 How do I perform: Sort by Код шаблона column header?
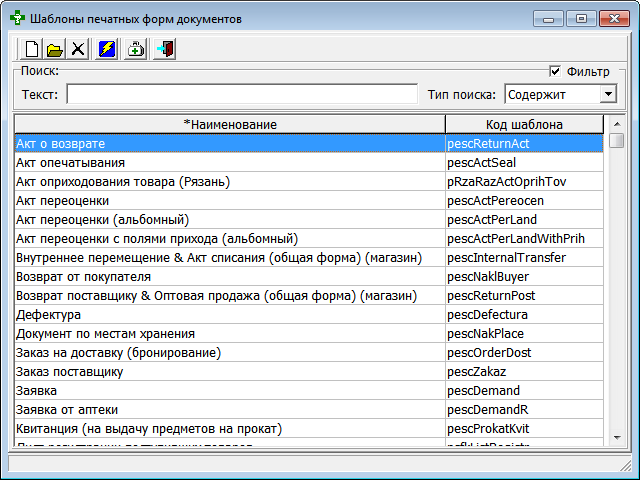524,124
